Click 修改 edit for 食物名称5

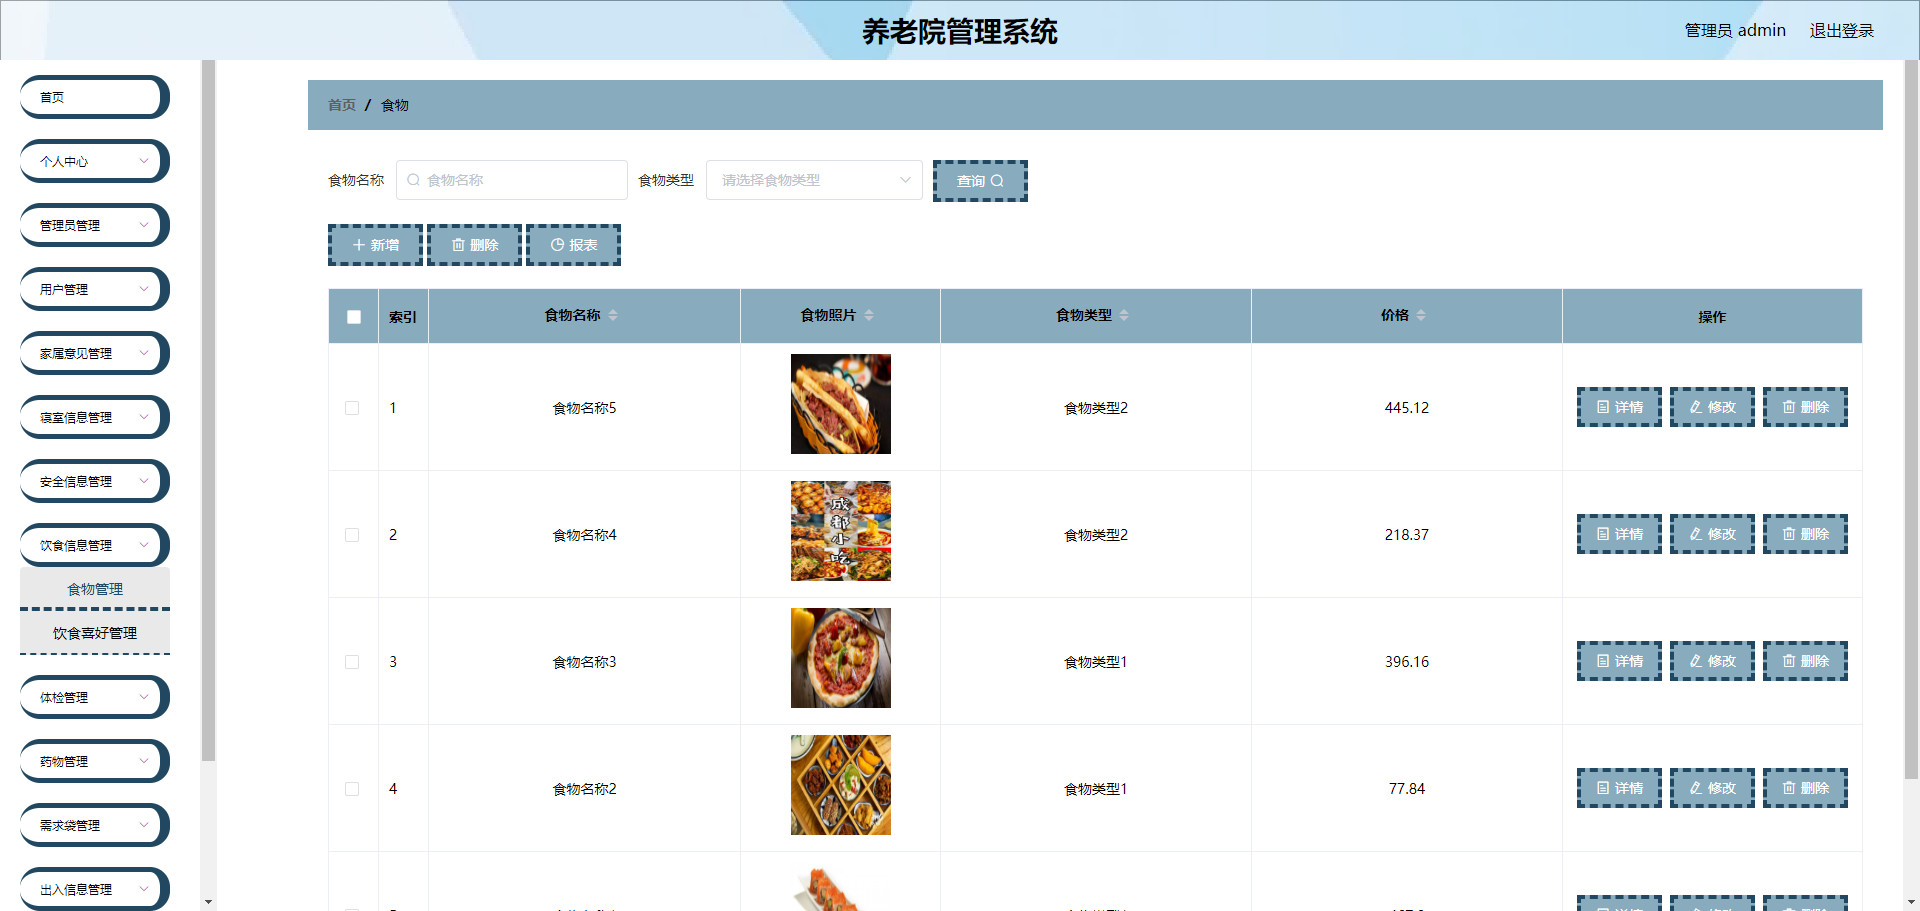click(1712, 407)
